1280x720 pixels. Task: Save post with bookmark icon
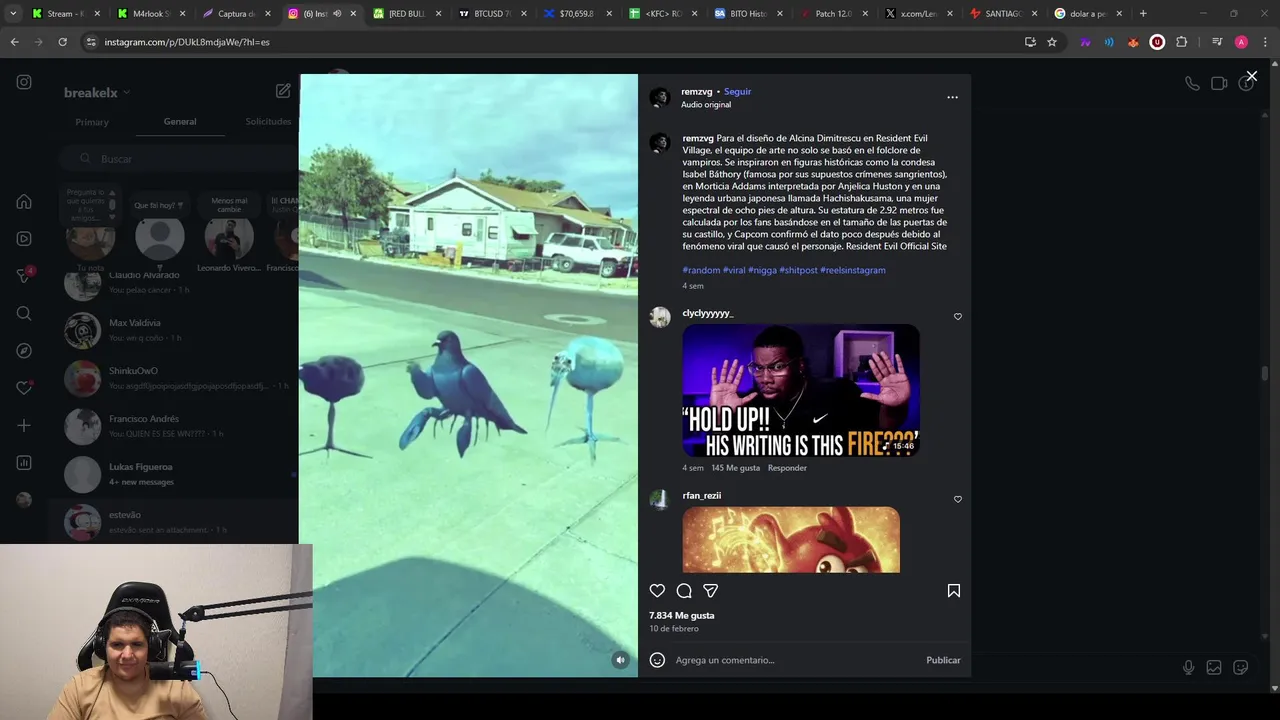(x=954, y=591)
